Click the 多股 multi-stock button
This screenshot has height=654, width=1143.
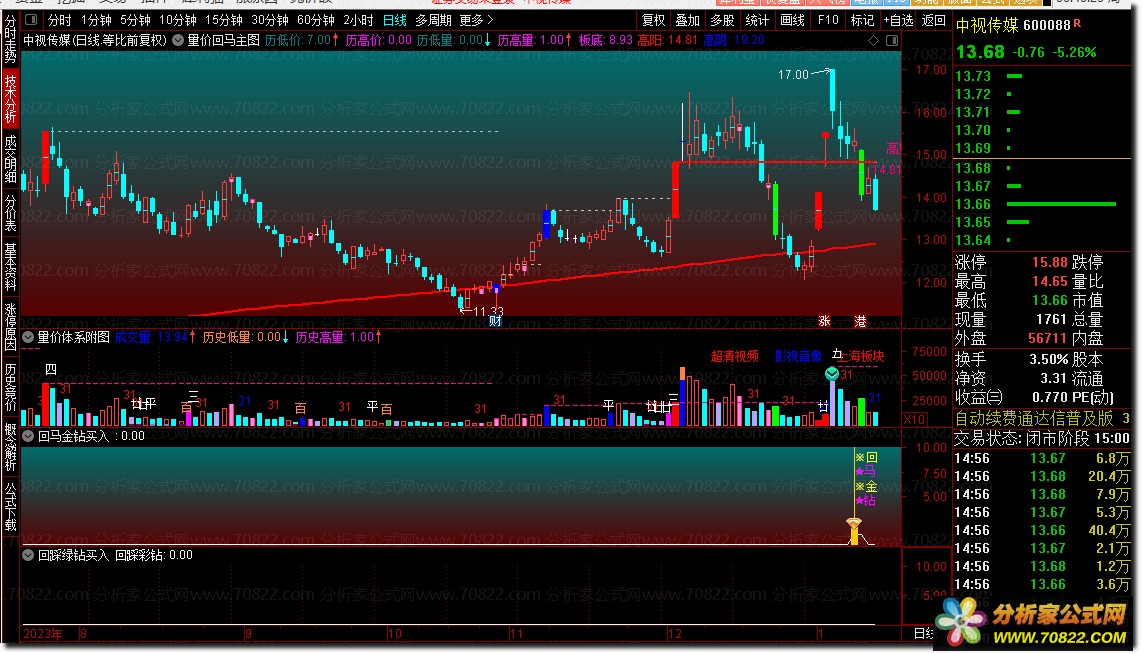(722, 20)
